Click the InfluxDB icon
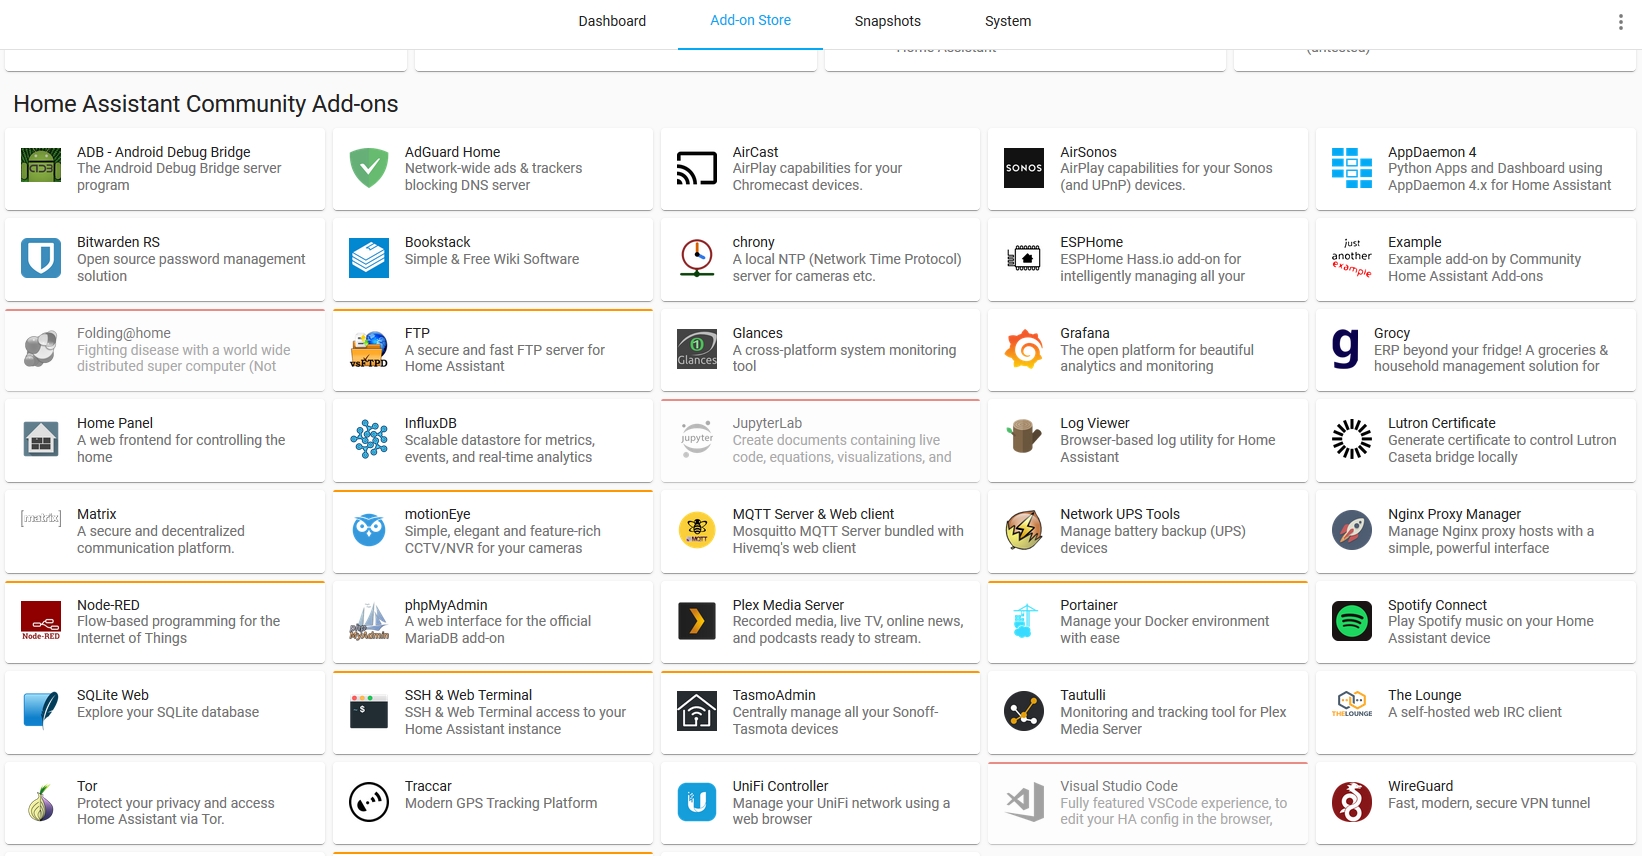Image resolution: width=1642 pixels, height=856 pixels. pyautogui.click(x=369, y=439)
